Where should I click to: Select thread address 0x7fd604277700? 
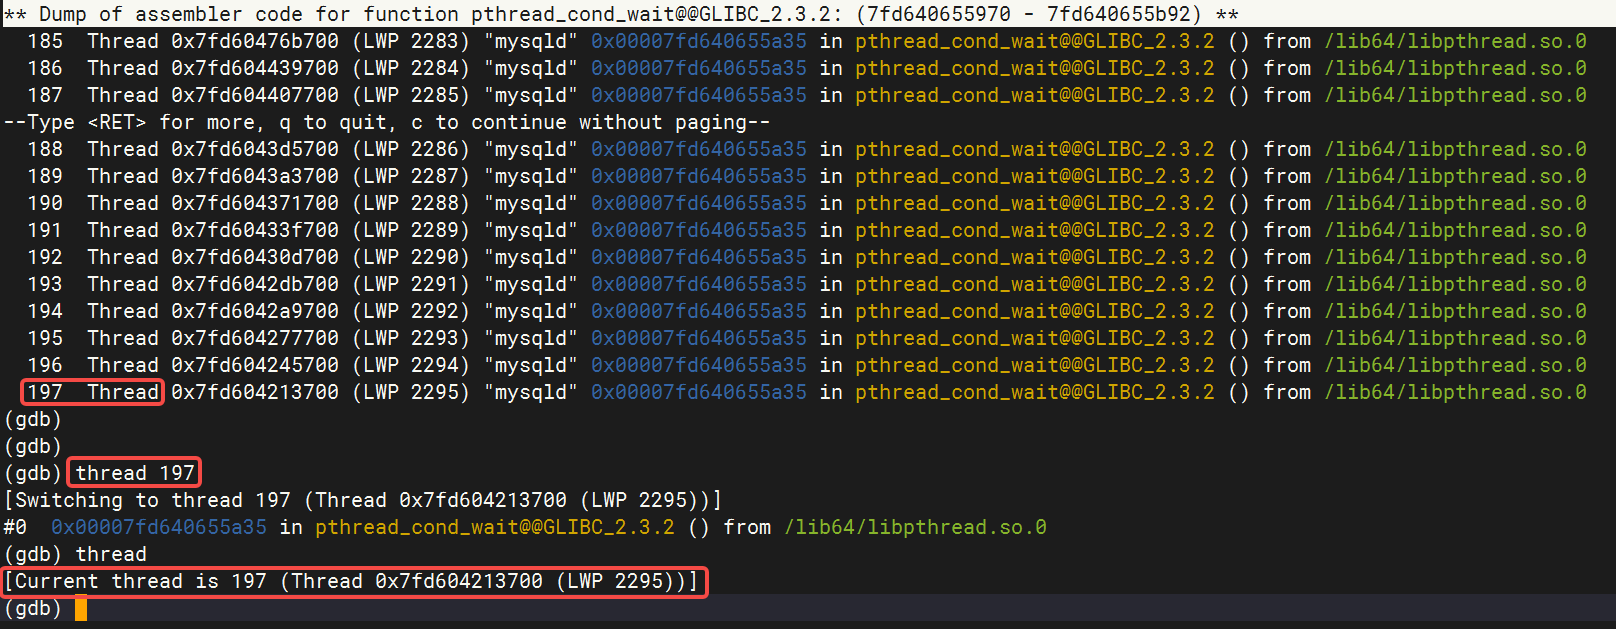[x=255, y=338]
